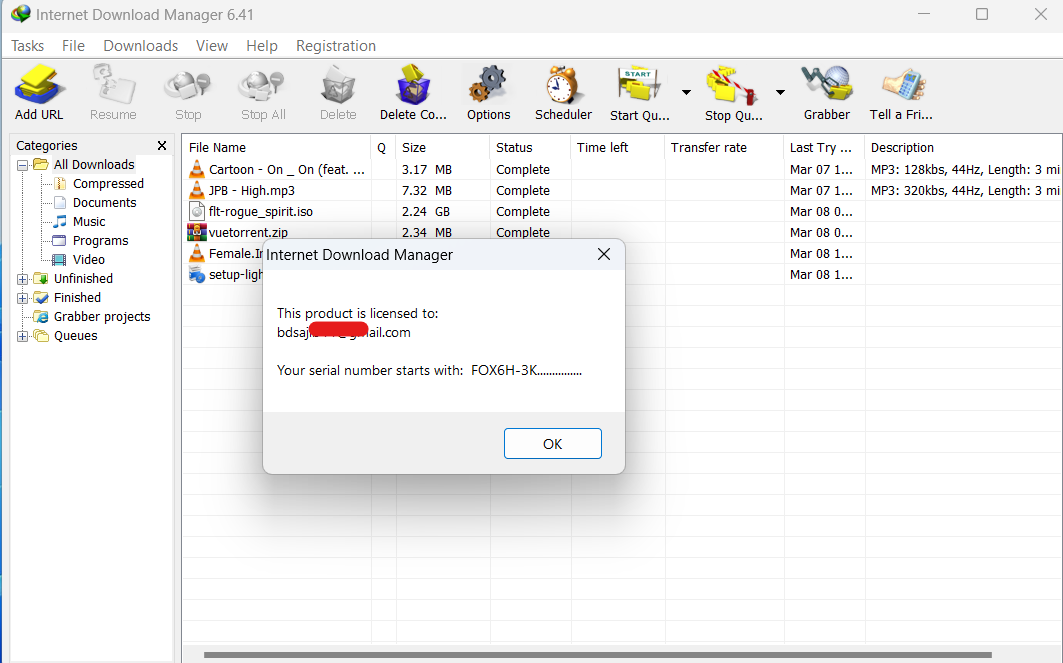This screenshot has width=1063, height=663.
Task: Open the Help menu
Action: (262, 45)
